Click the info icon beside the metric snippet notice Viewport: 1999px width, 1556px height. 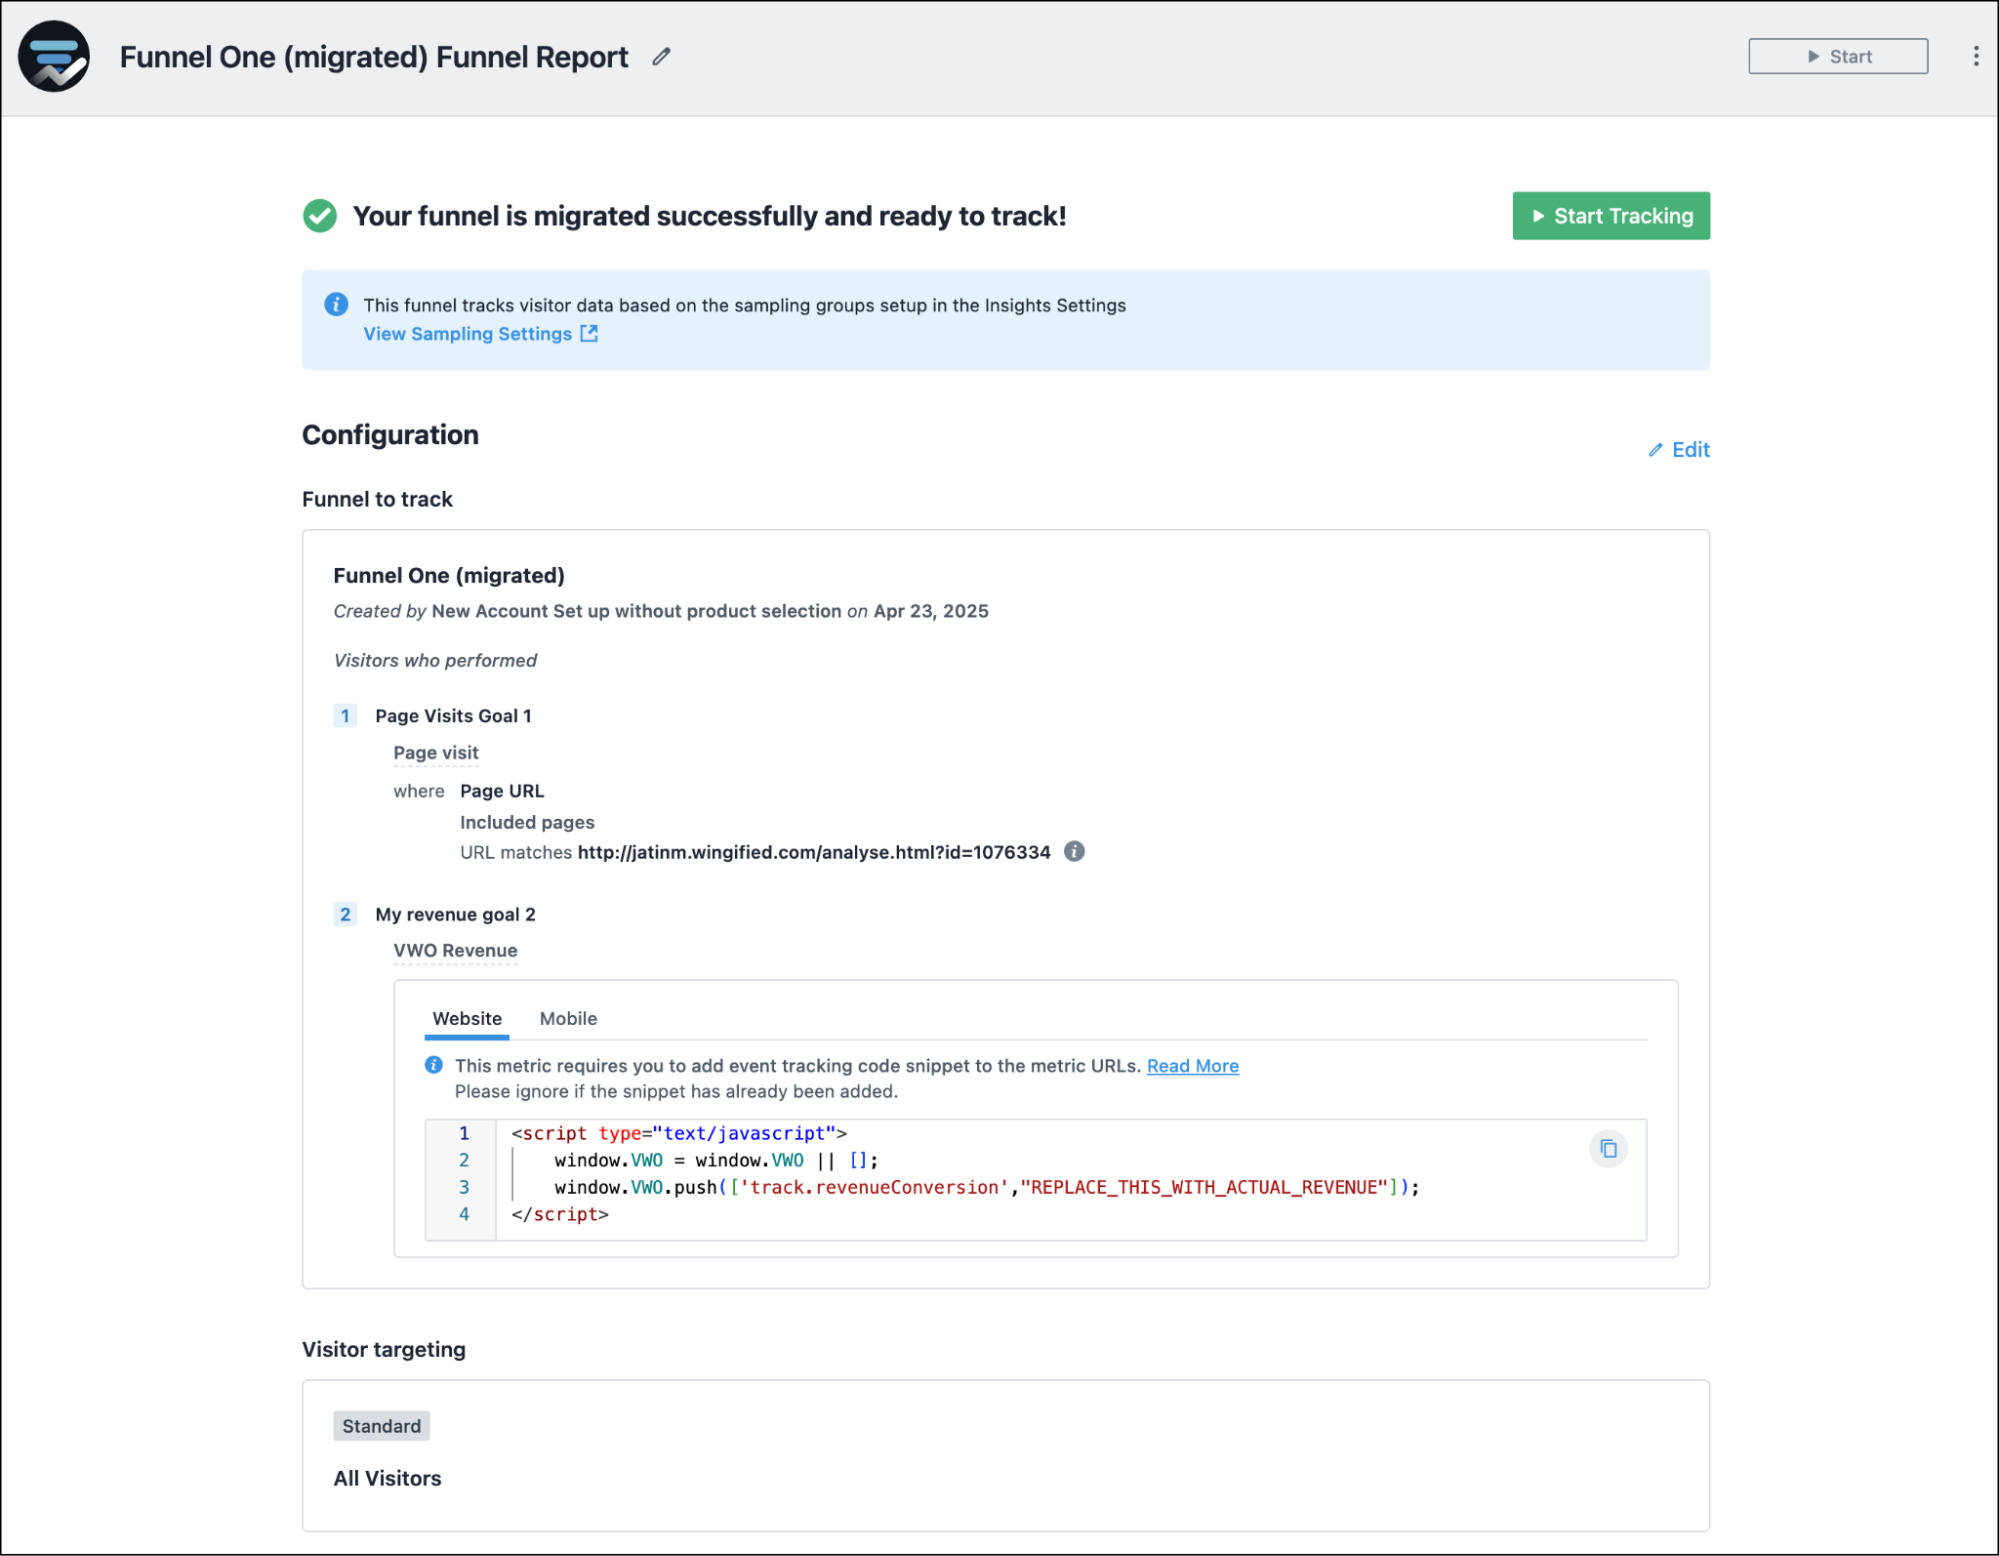pos(434,1065)
